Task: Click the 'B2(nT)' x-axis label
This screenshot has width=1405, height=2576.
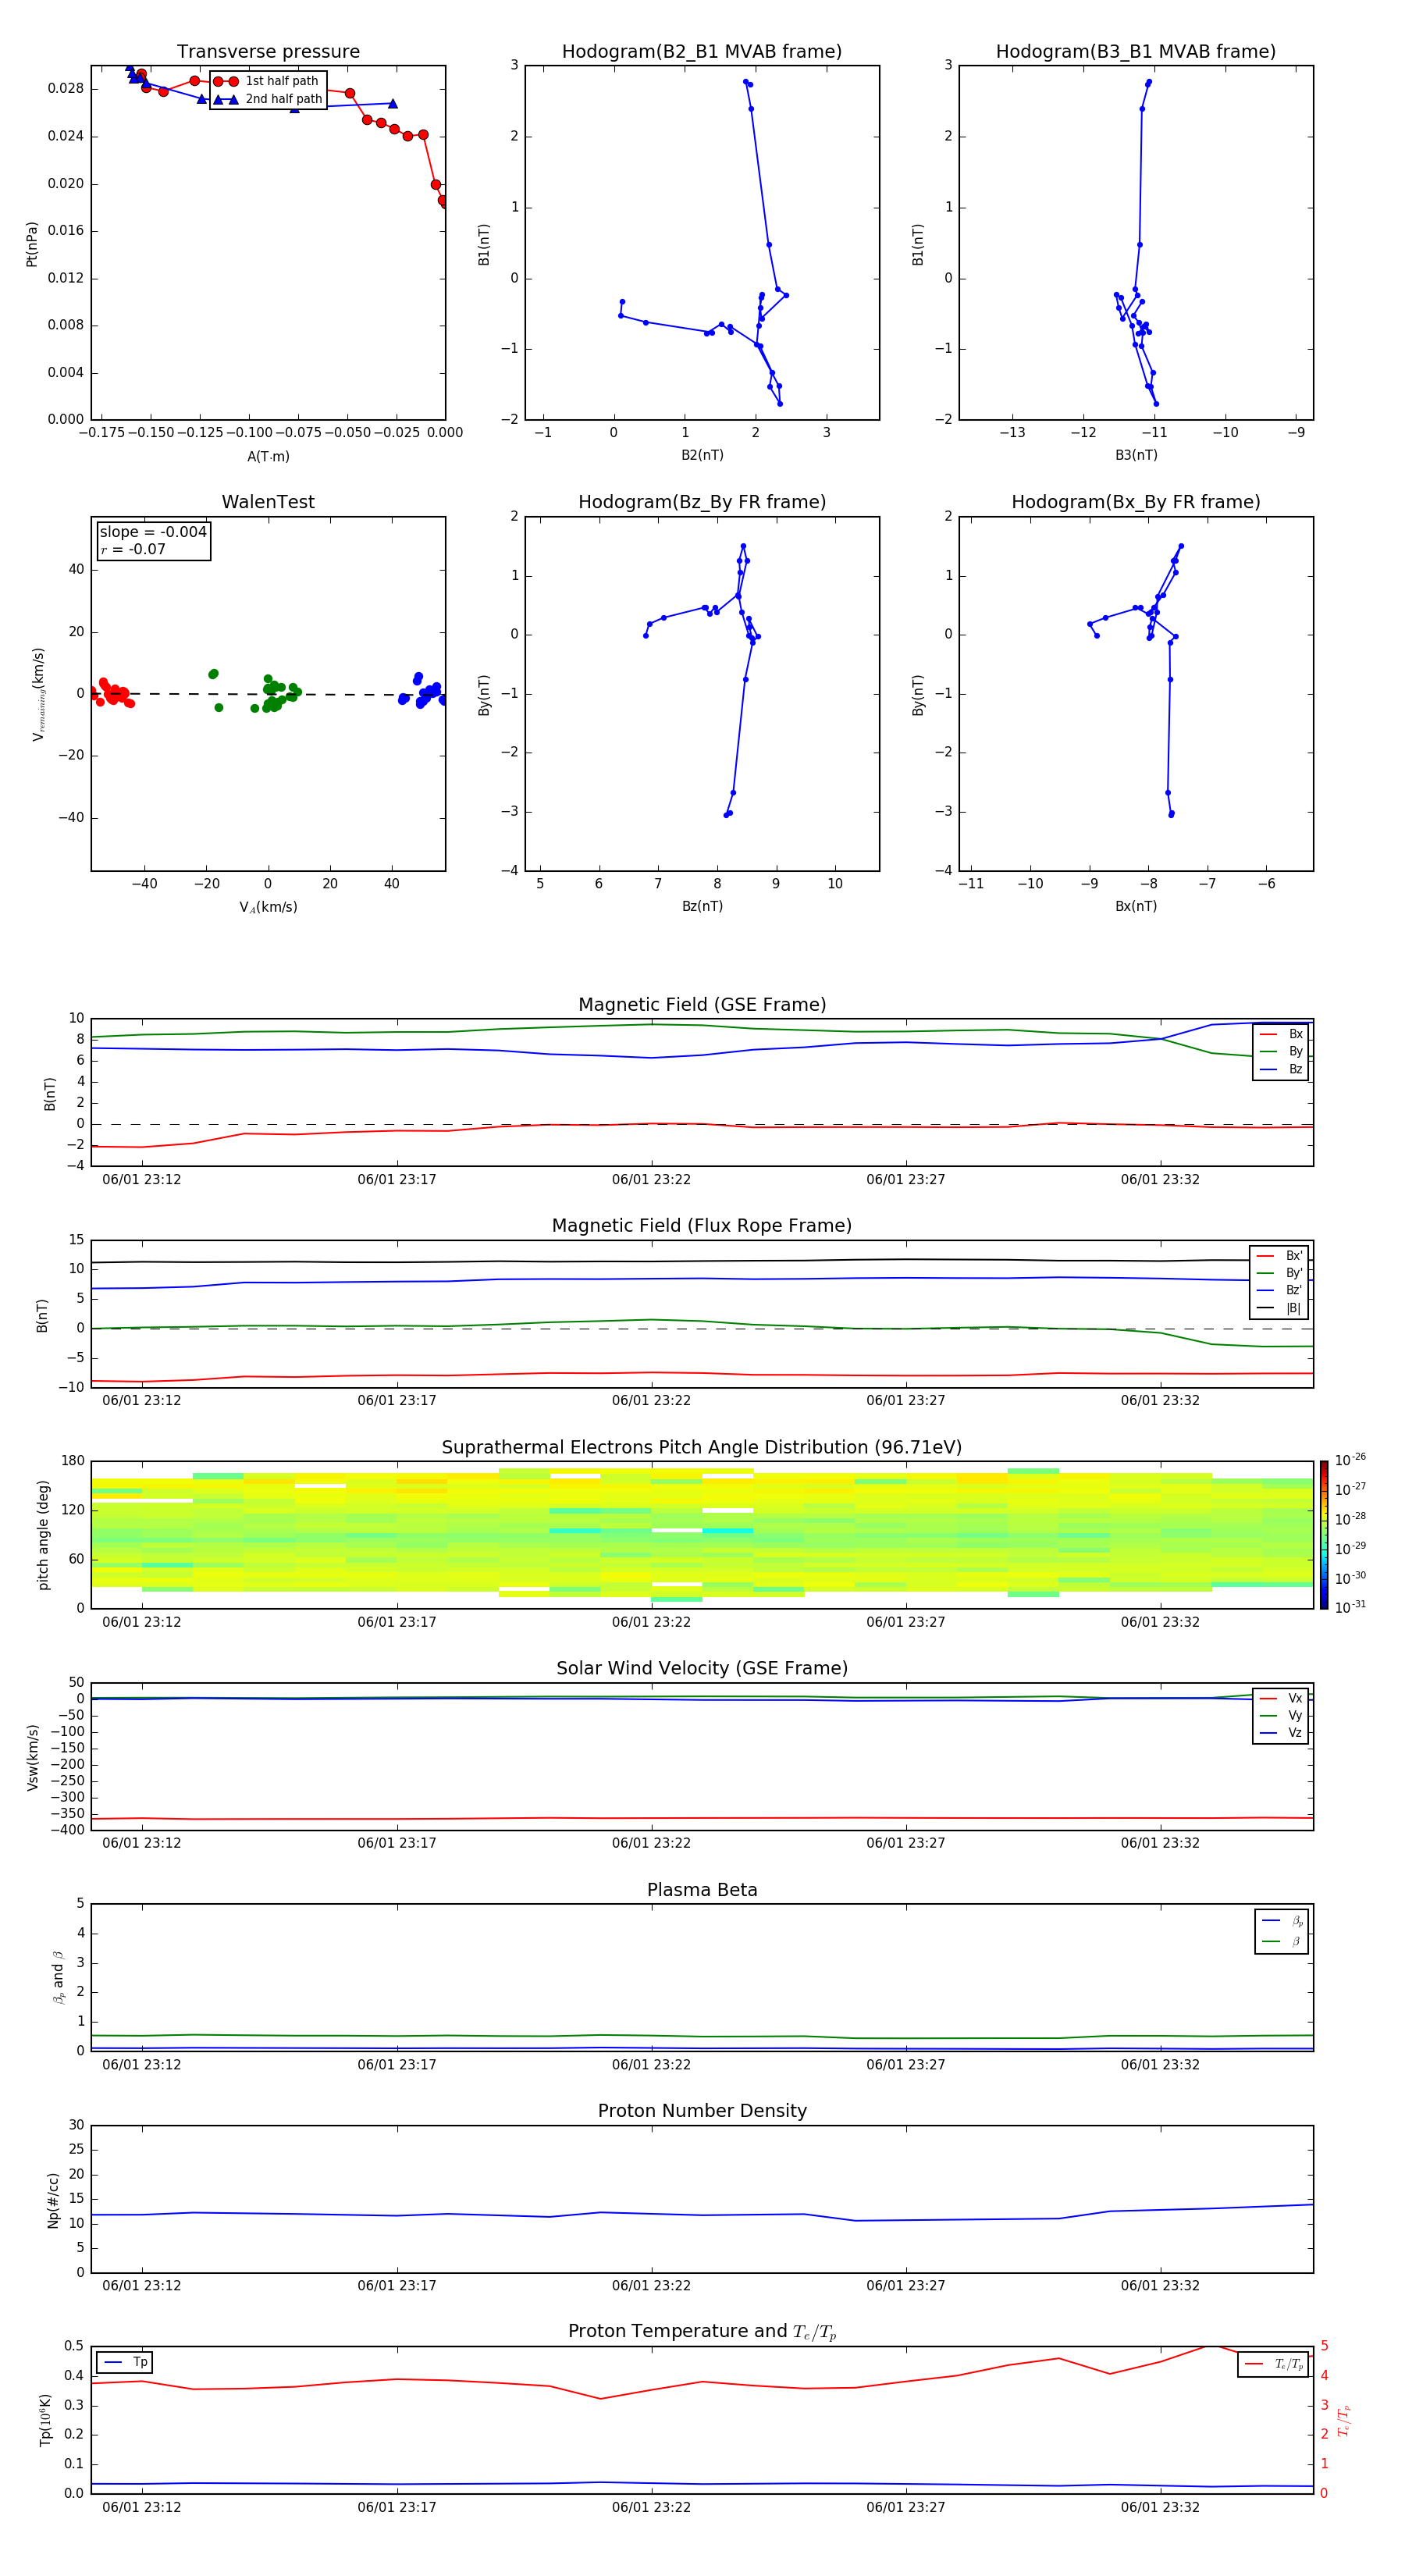Action: click(x=702, y=455)
